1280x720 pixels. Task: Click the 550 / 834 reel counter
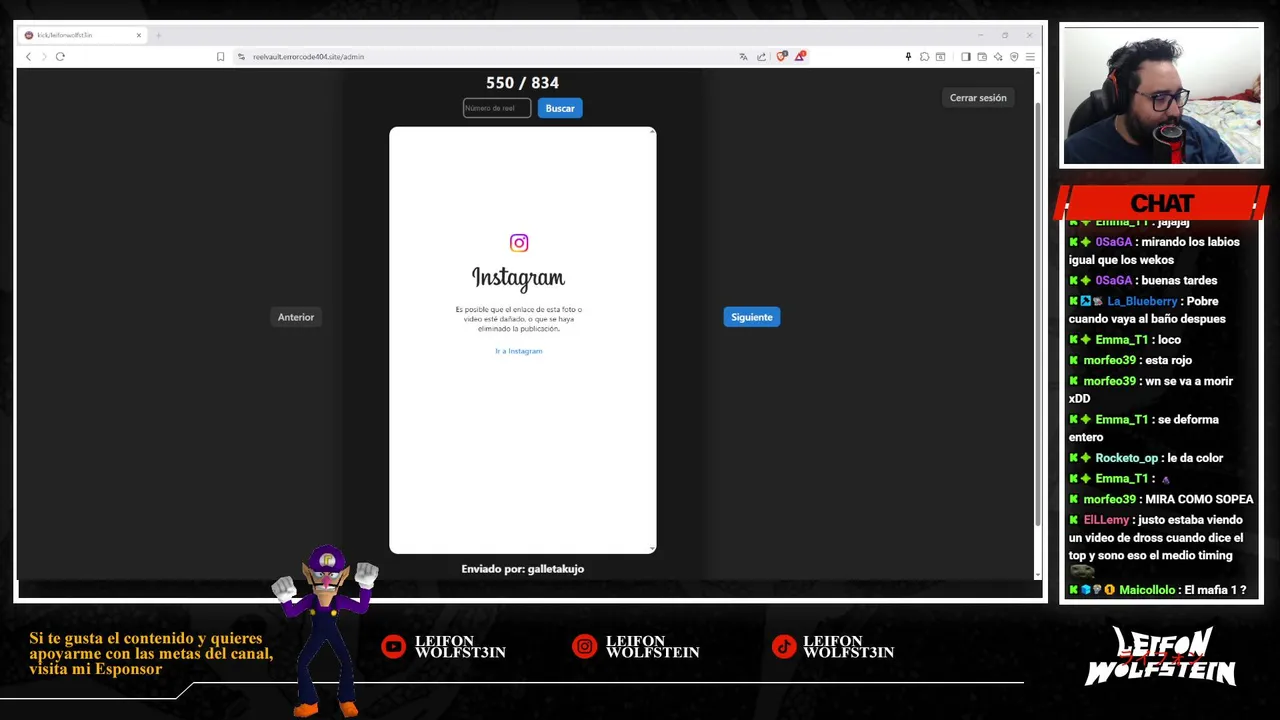click(x=522, y=83)
